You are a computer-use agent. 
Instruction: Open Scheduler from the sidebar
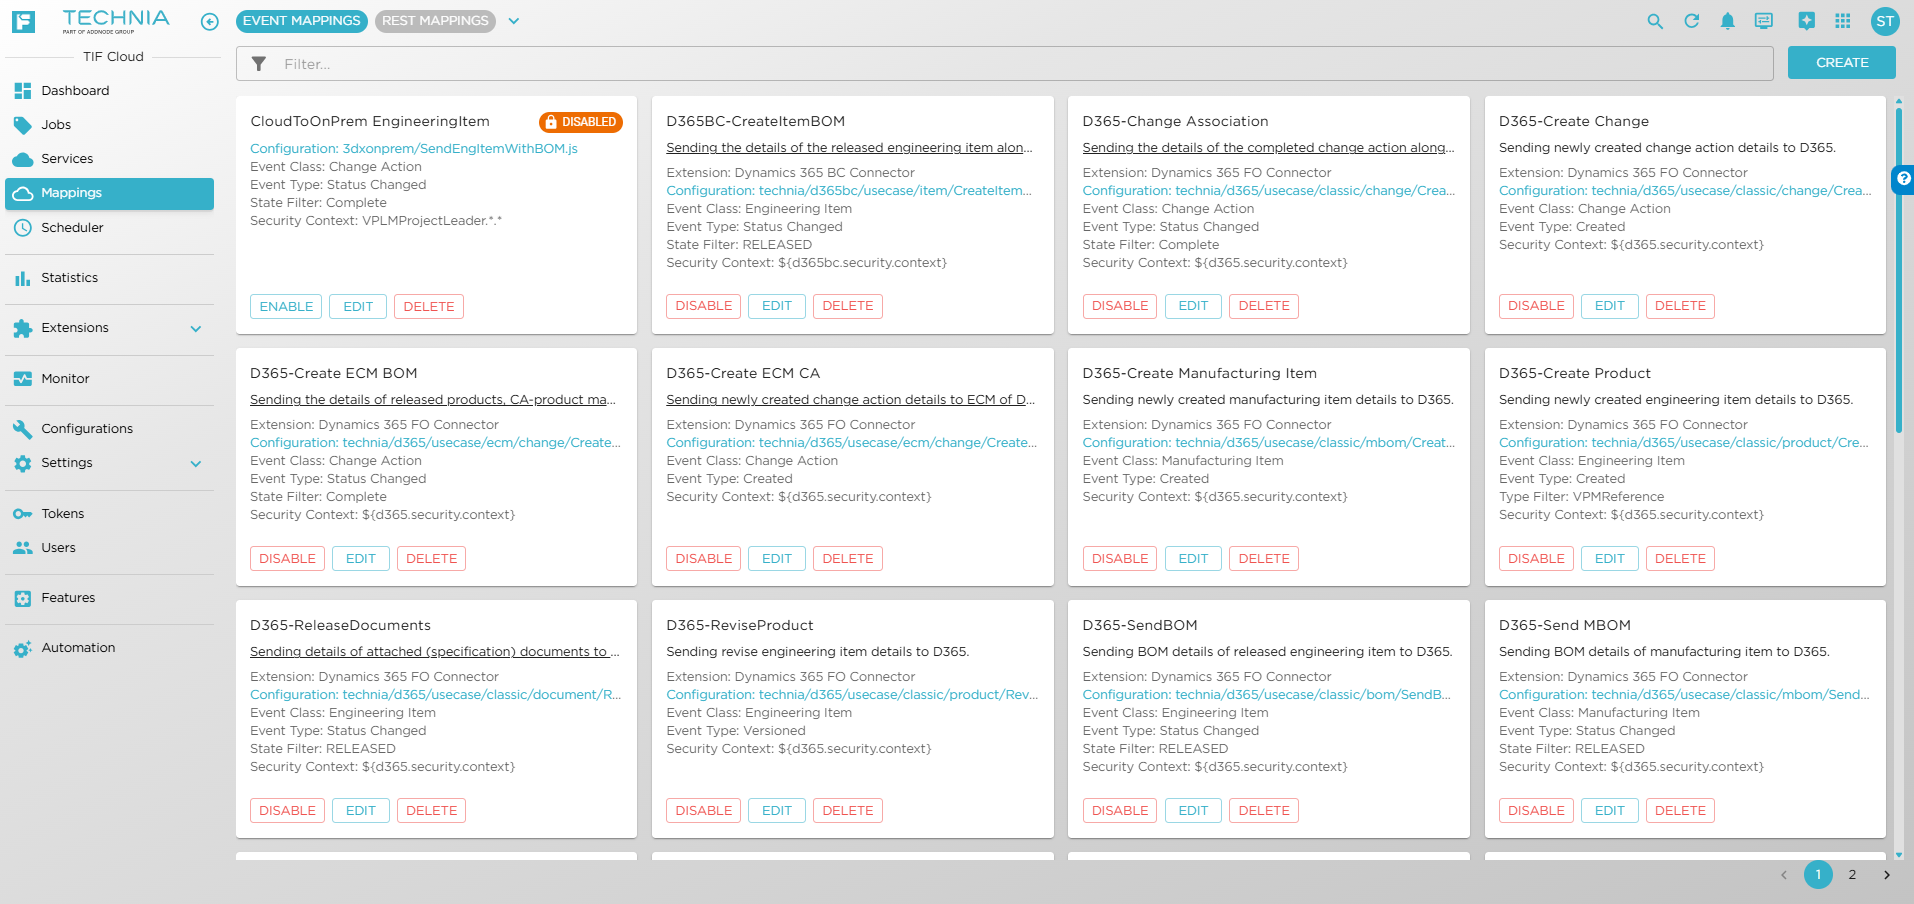click(72, 228)
